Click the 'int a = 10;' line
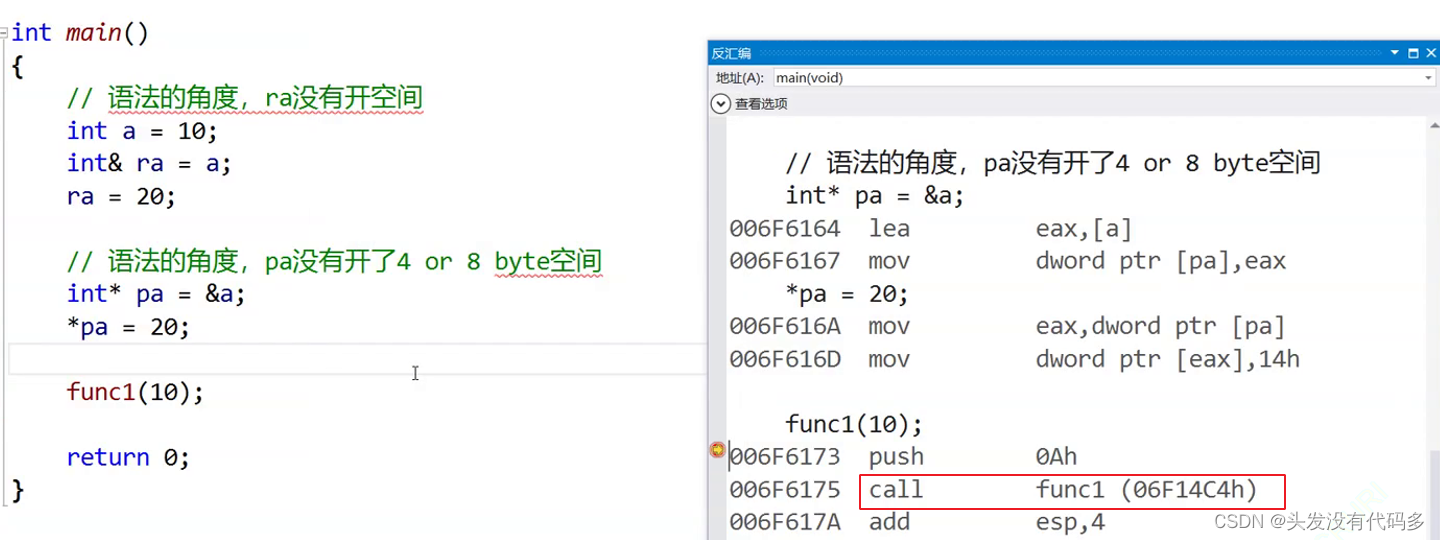1440x540 pixels. (x=142, y=131)
